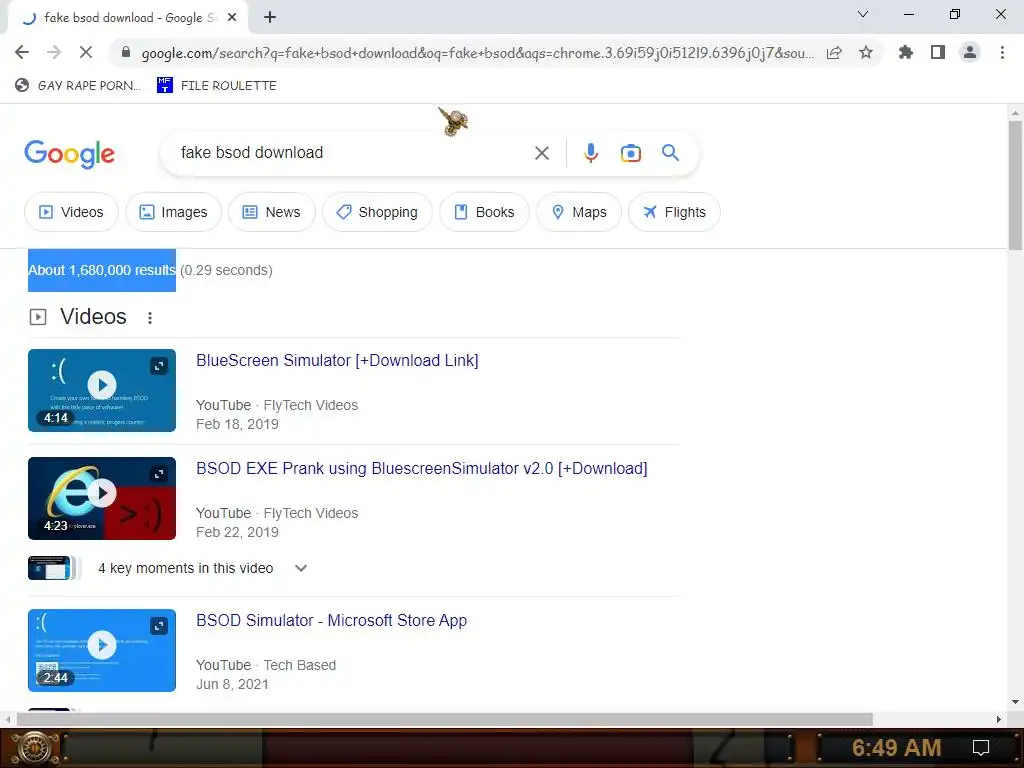Open the Chrome three-dot menu
This screenshot has width=1024, height=768.
click(1002, 52)
